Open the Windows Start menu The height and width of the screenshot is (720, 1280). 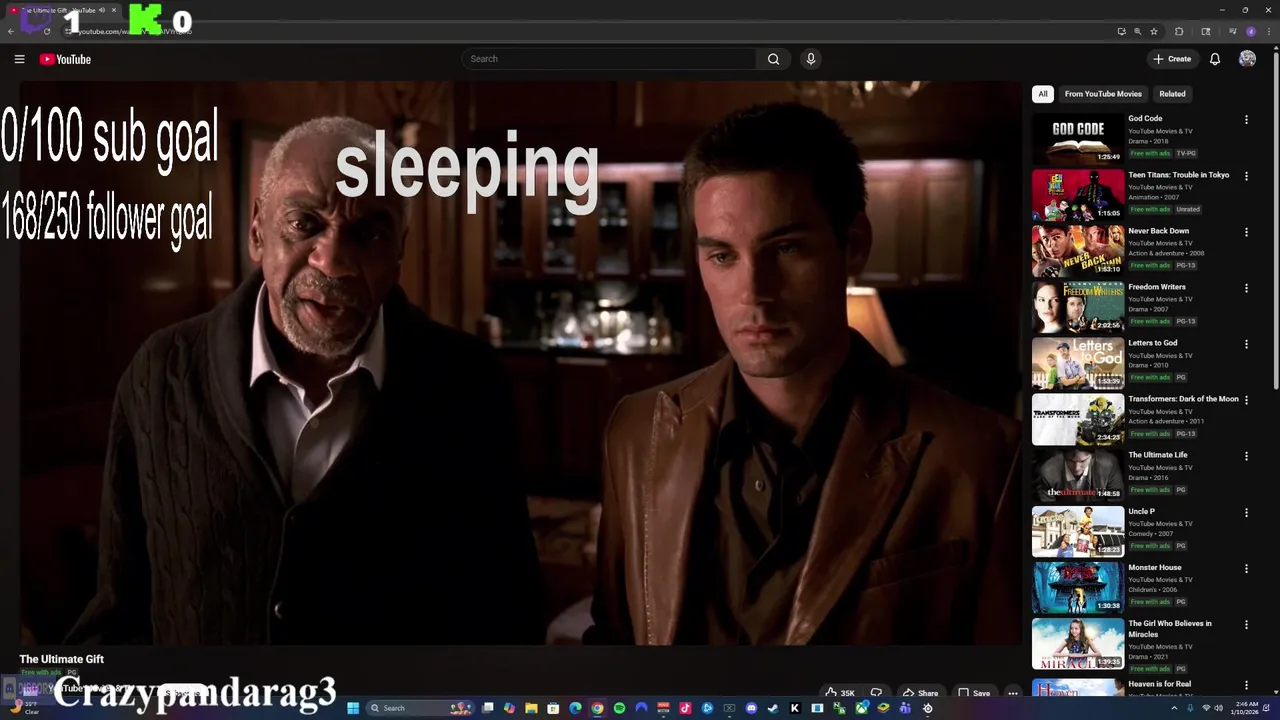point(353,708)
